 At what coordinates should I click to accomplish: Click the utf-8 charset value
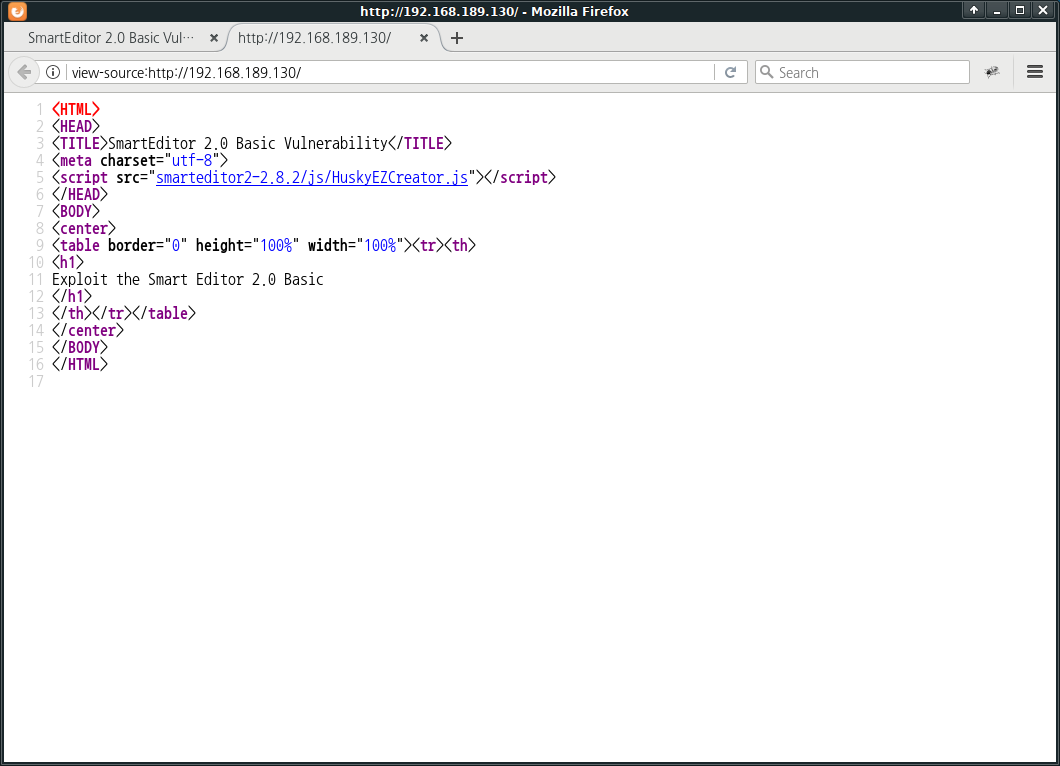click(x=192, y=160)
